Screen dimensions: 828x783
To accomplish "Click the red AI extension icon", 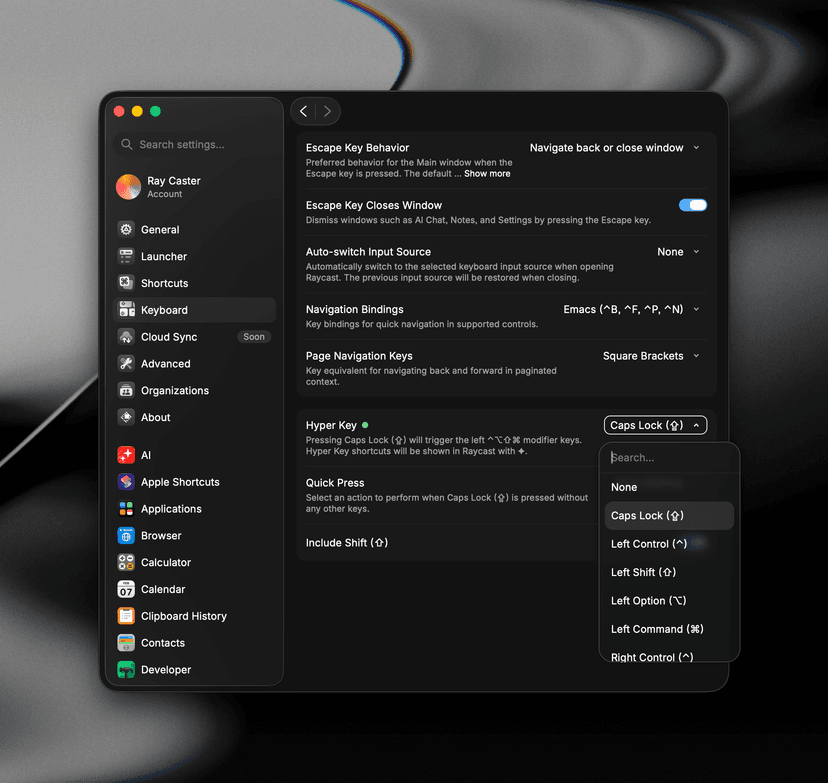I will pyautogui.click(x=126, y=455).
